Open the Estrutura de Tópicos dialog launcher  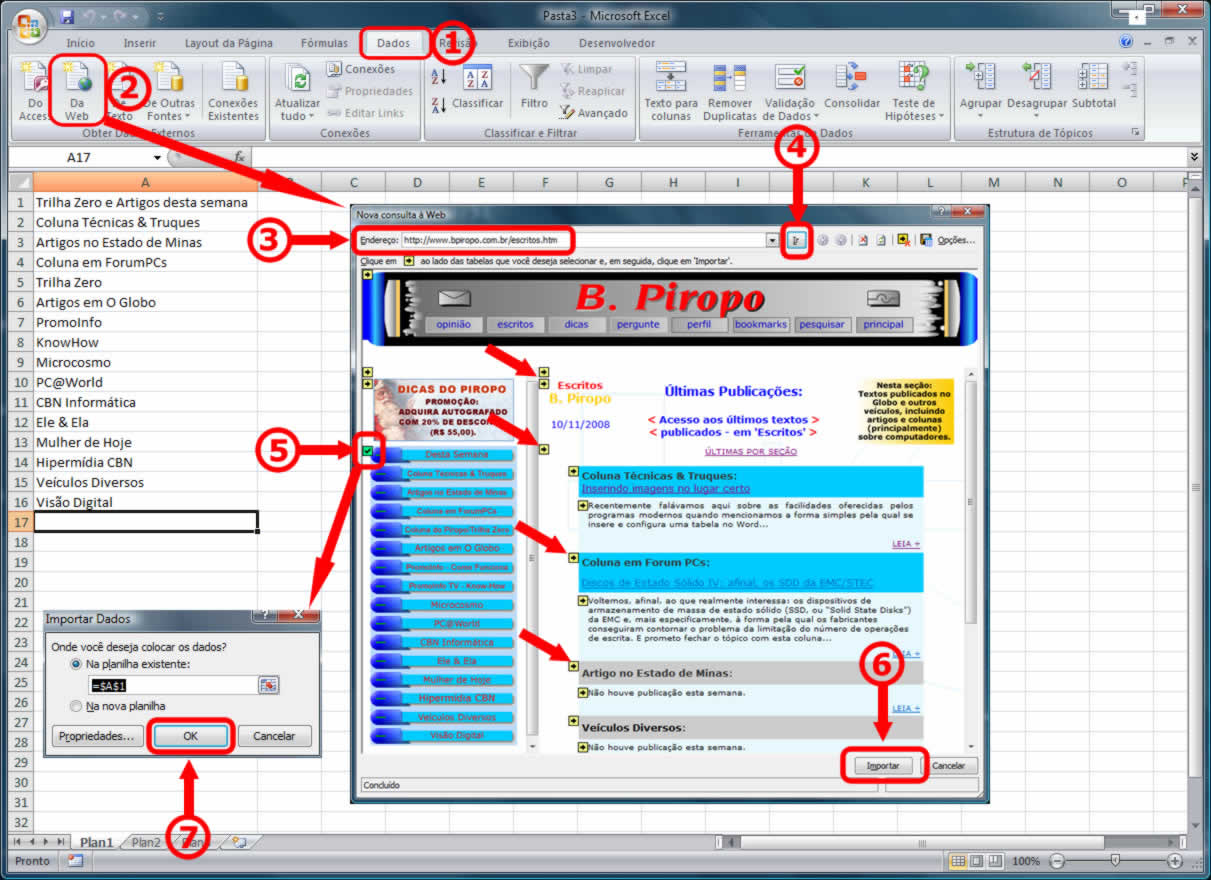[x=1135, y=133]
